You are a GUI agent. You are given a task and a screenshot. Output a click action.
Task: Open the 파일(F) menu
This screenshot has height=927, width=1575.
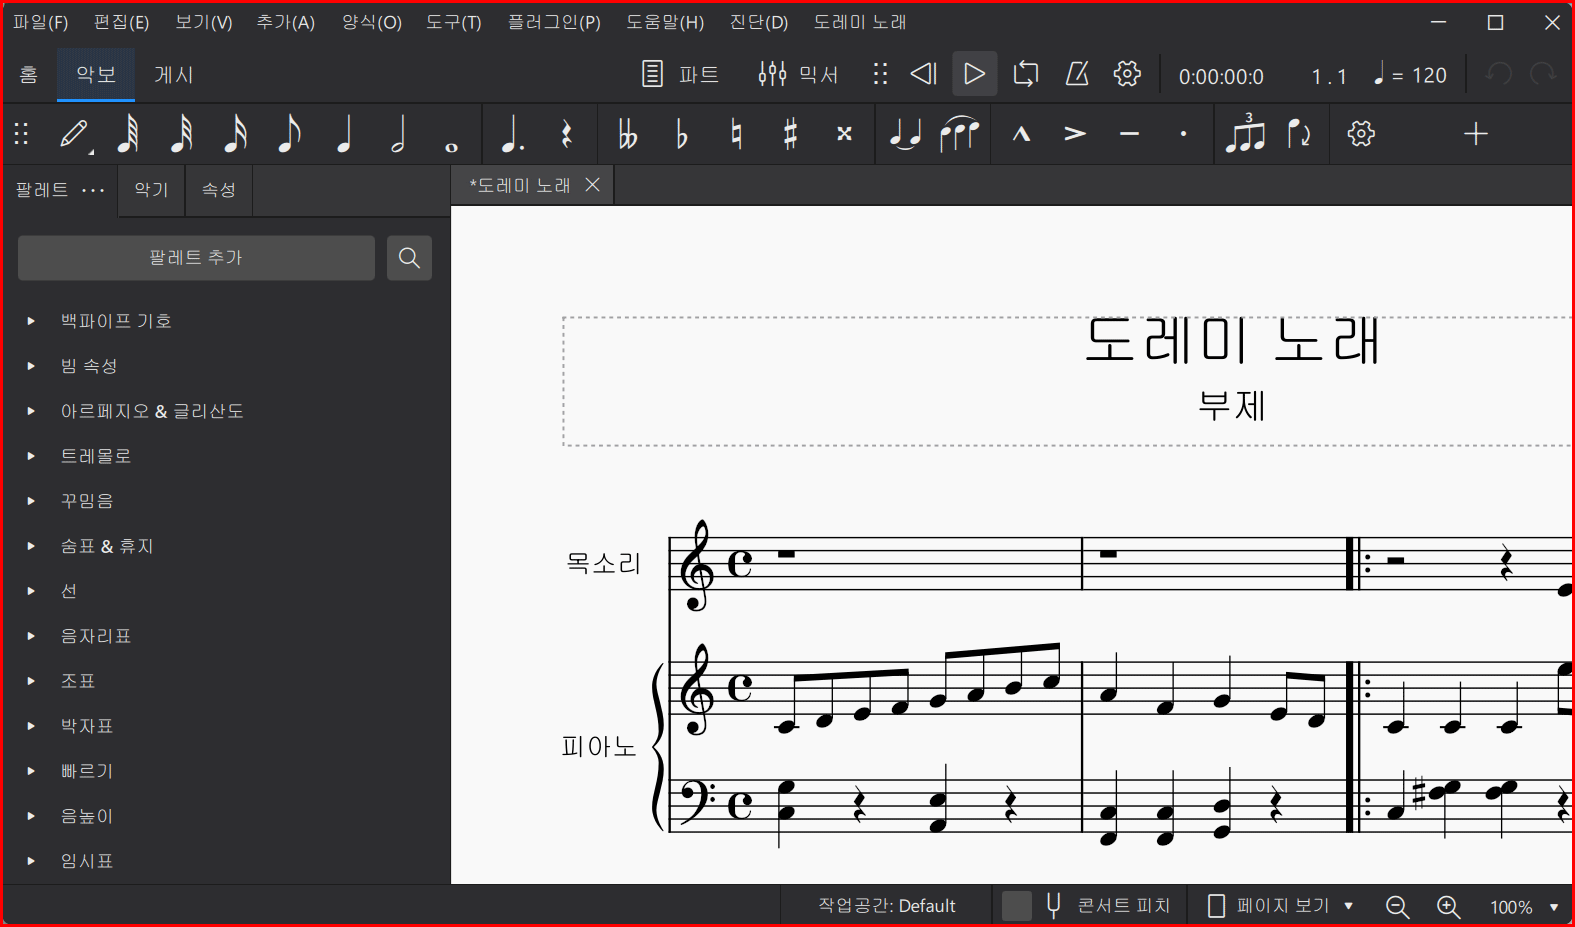[x=41, y=22]
